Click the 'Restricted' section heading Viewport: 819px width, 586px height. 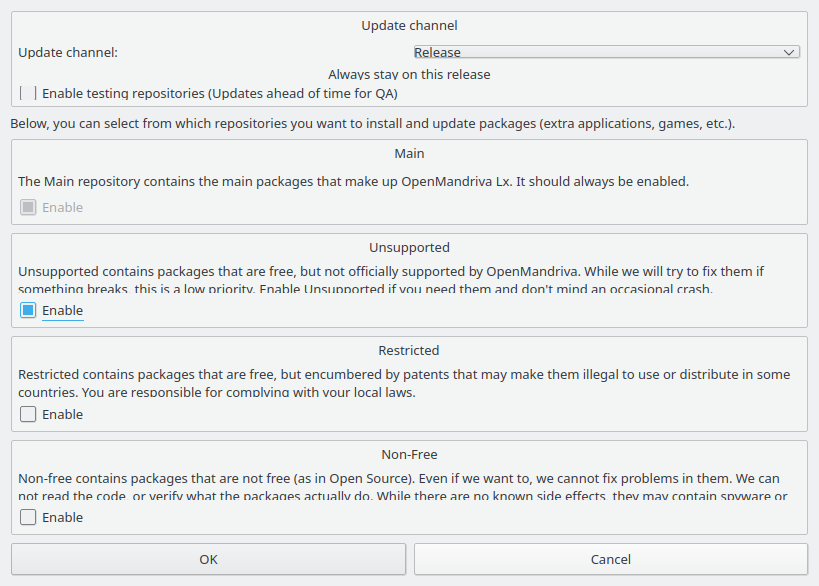[409, 350]
